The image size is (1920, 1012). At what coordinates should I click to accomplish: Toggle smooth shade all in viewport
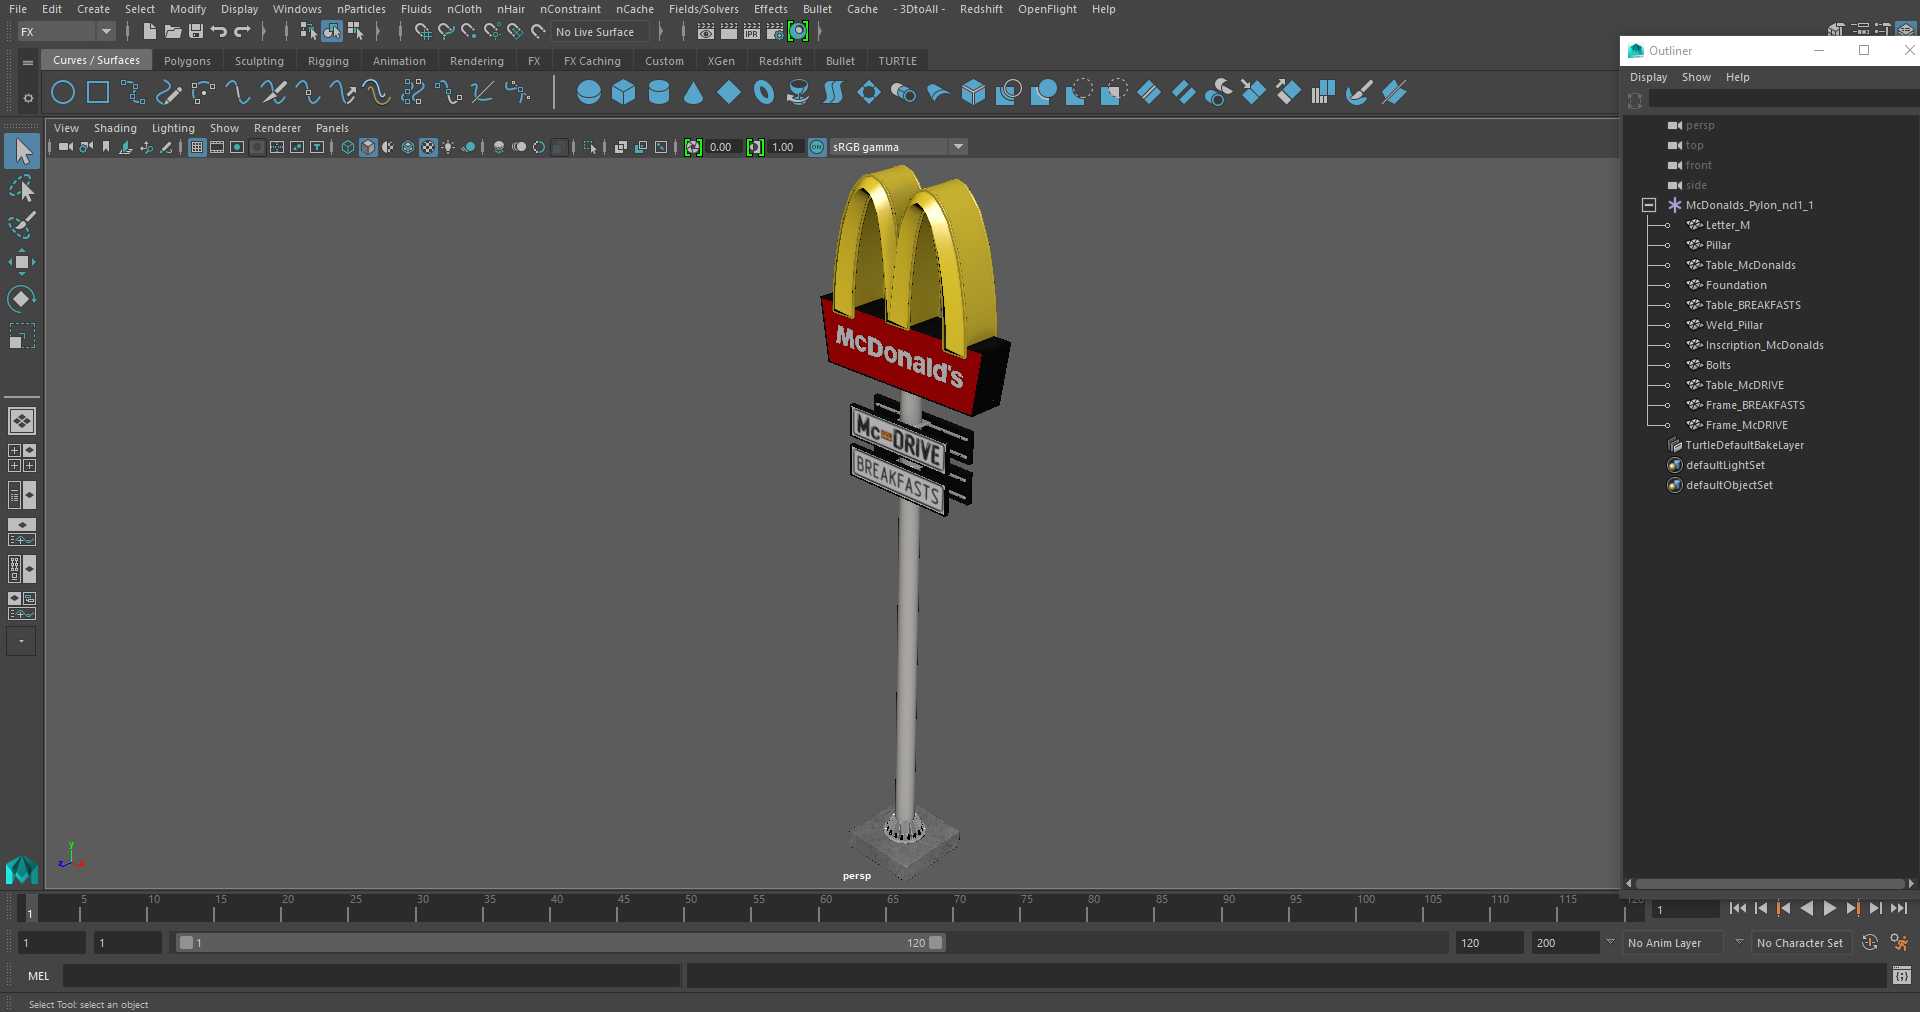368,147
